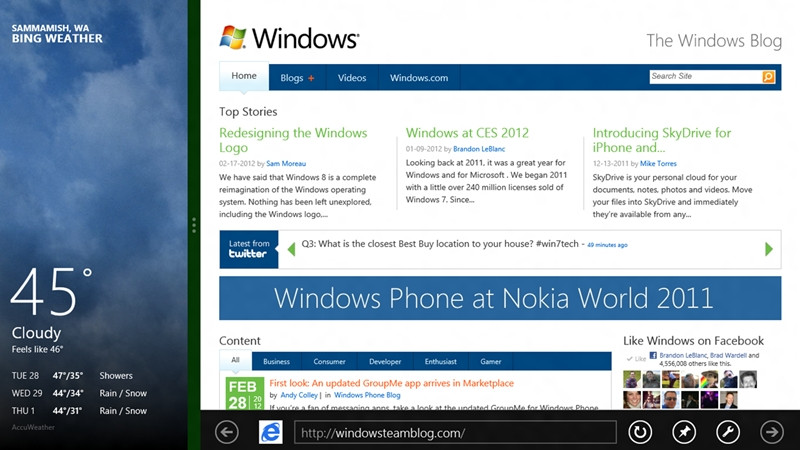Open the Videos nav item
The image size is (800, 450).
click(x=352, y=78)
